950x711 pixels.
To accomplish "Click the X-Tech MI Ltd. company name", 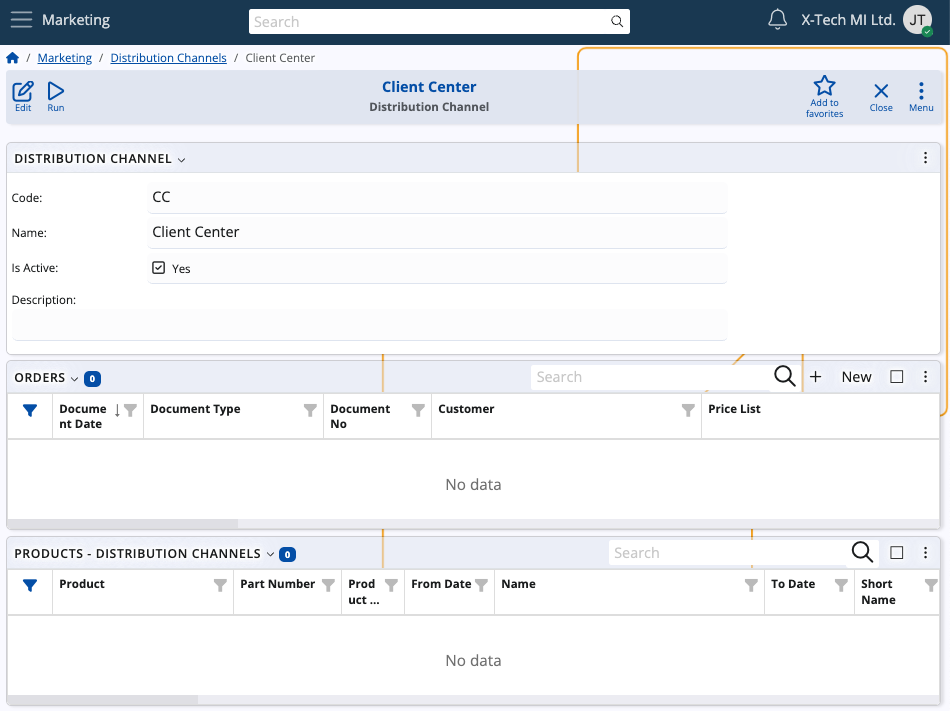I will tap(848, 20).
